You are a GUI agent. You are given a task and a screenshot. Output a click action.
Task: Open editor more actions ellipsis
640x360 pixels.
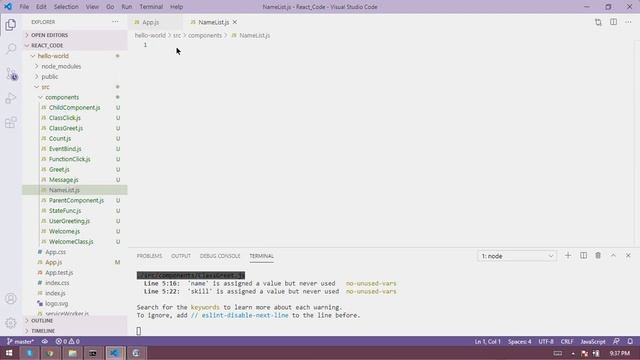(628, 22)
